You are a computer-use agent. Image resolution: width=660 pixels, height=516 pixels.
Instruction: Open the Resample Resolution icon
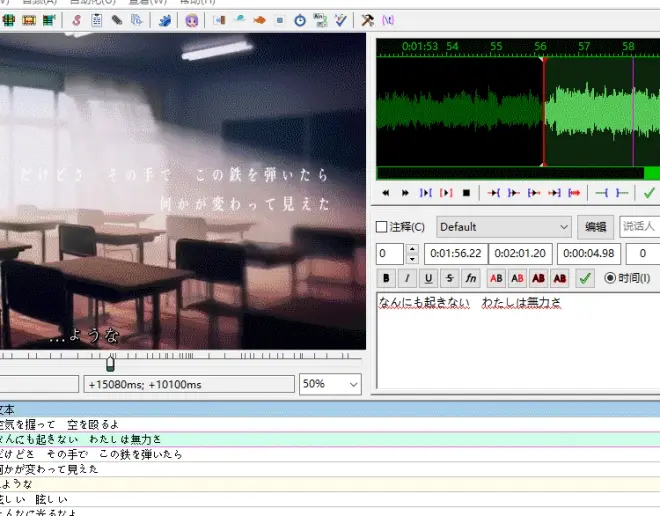280,20
